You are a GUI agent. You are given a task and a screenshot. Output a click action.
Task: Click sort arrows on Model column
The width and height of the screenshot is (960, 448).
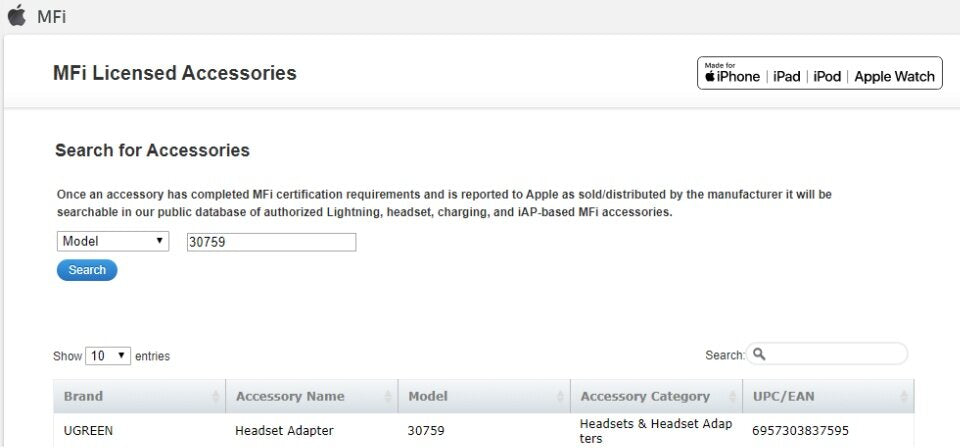click(560, 397)
